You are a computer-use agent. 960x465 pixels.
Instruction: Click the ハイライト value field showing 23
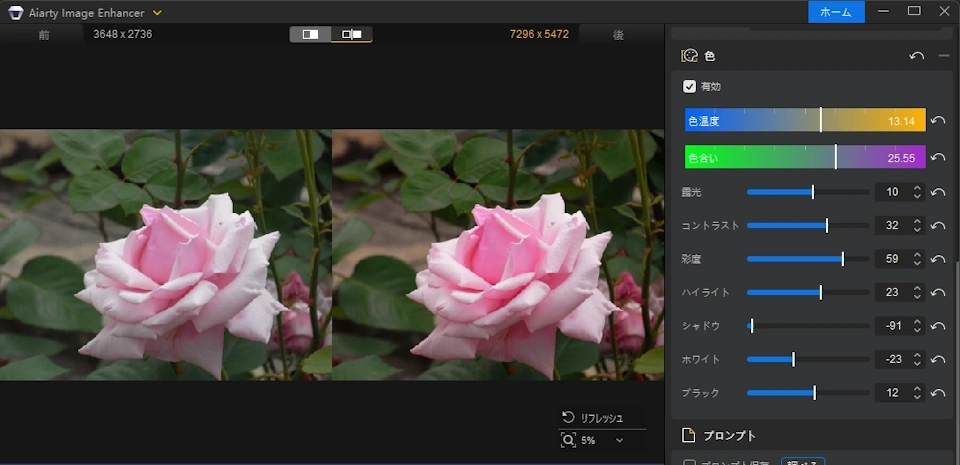pyautogui.click(x=892, y=292)
